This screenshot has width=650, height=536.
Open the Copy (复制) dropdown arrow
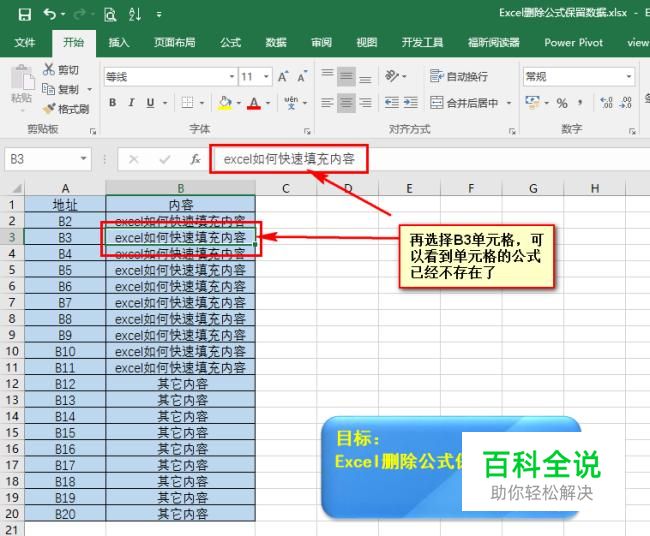90,89
